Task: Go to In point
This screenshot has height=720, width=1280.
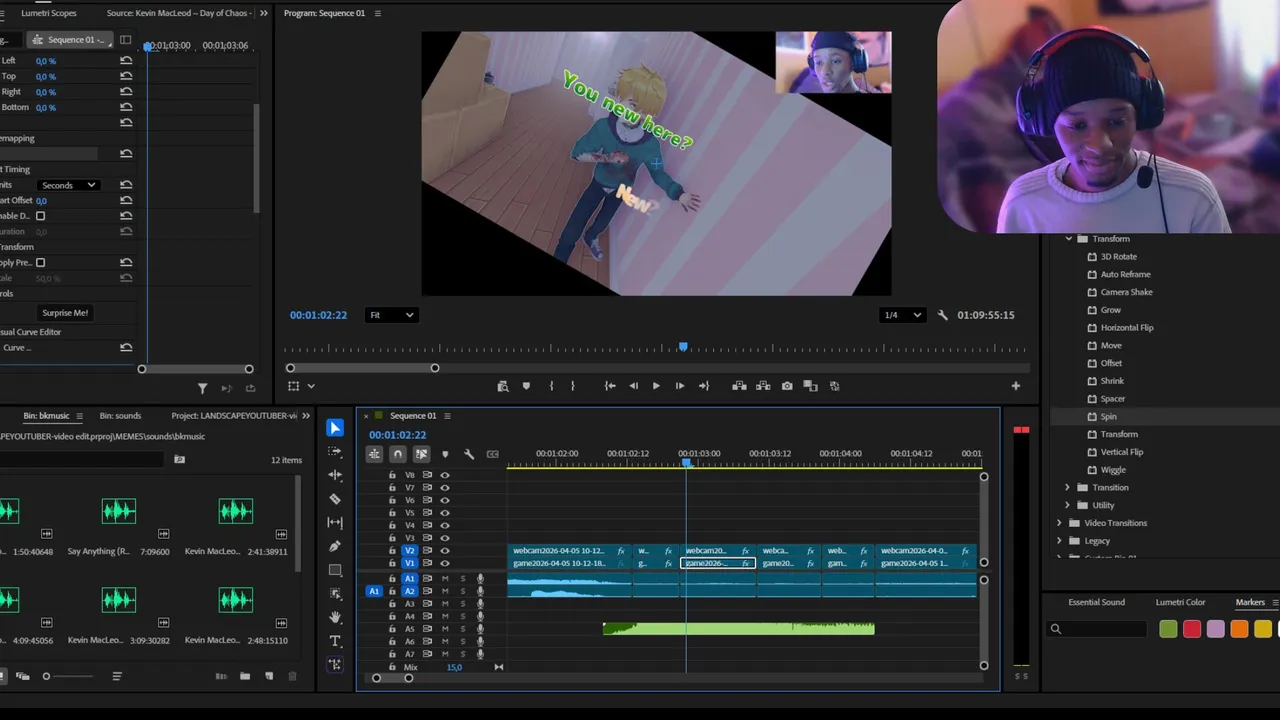Action: pyautogui.click(x=610, y=386)
